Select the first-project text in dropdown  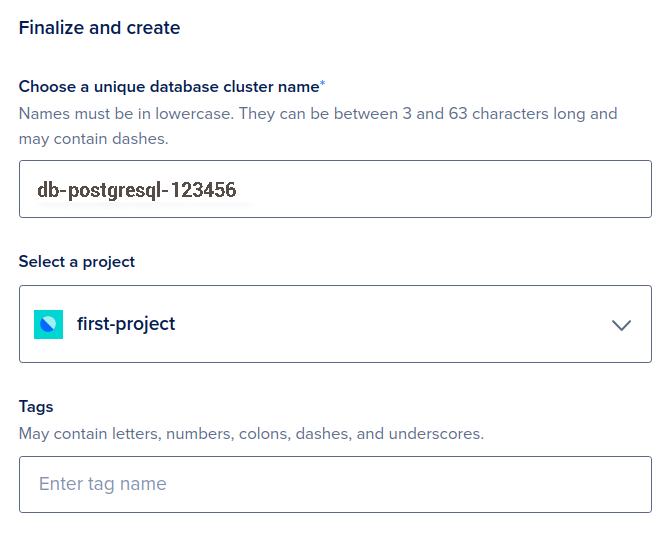point(126,324)
